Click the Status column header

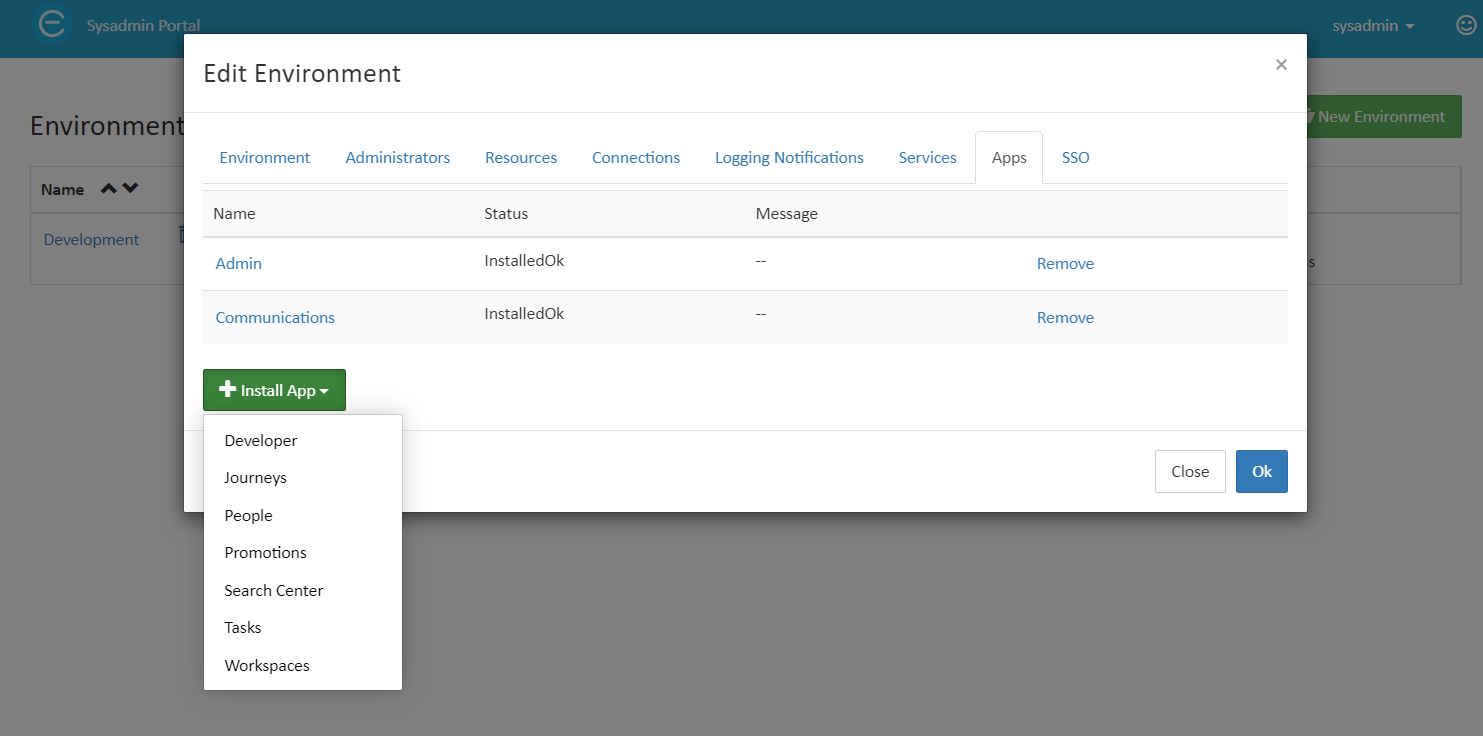506,214
